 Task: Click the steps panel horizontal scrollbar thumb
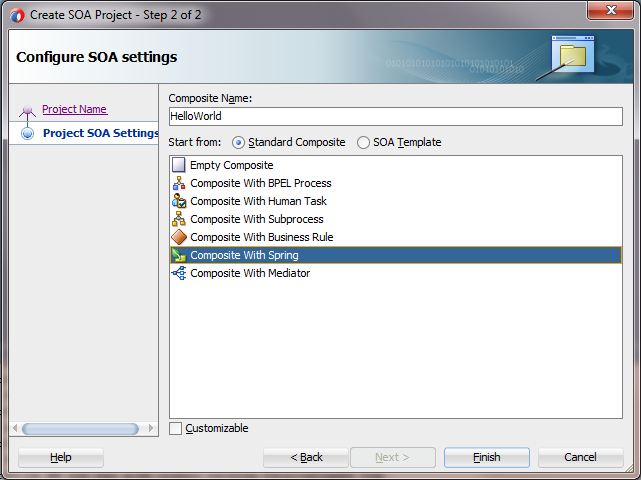(80, 429)
